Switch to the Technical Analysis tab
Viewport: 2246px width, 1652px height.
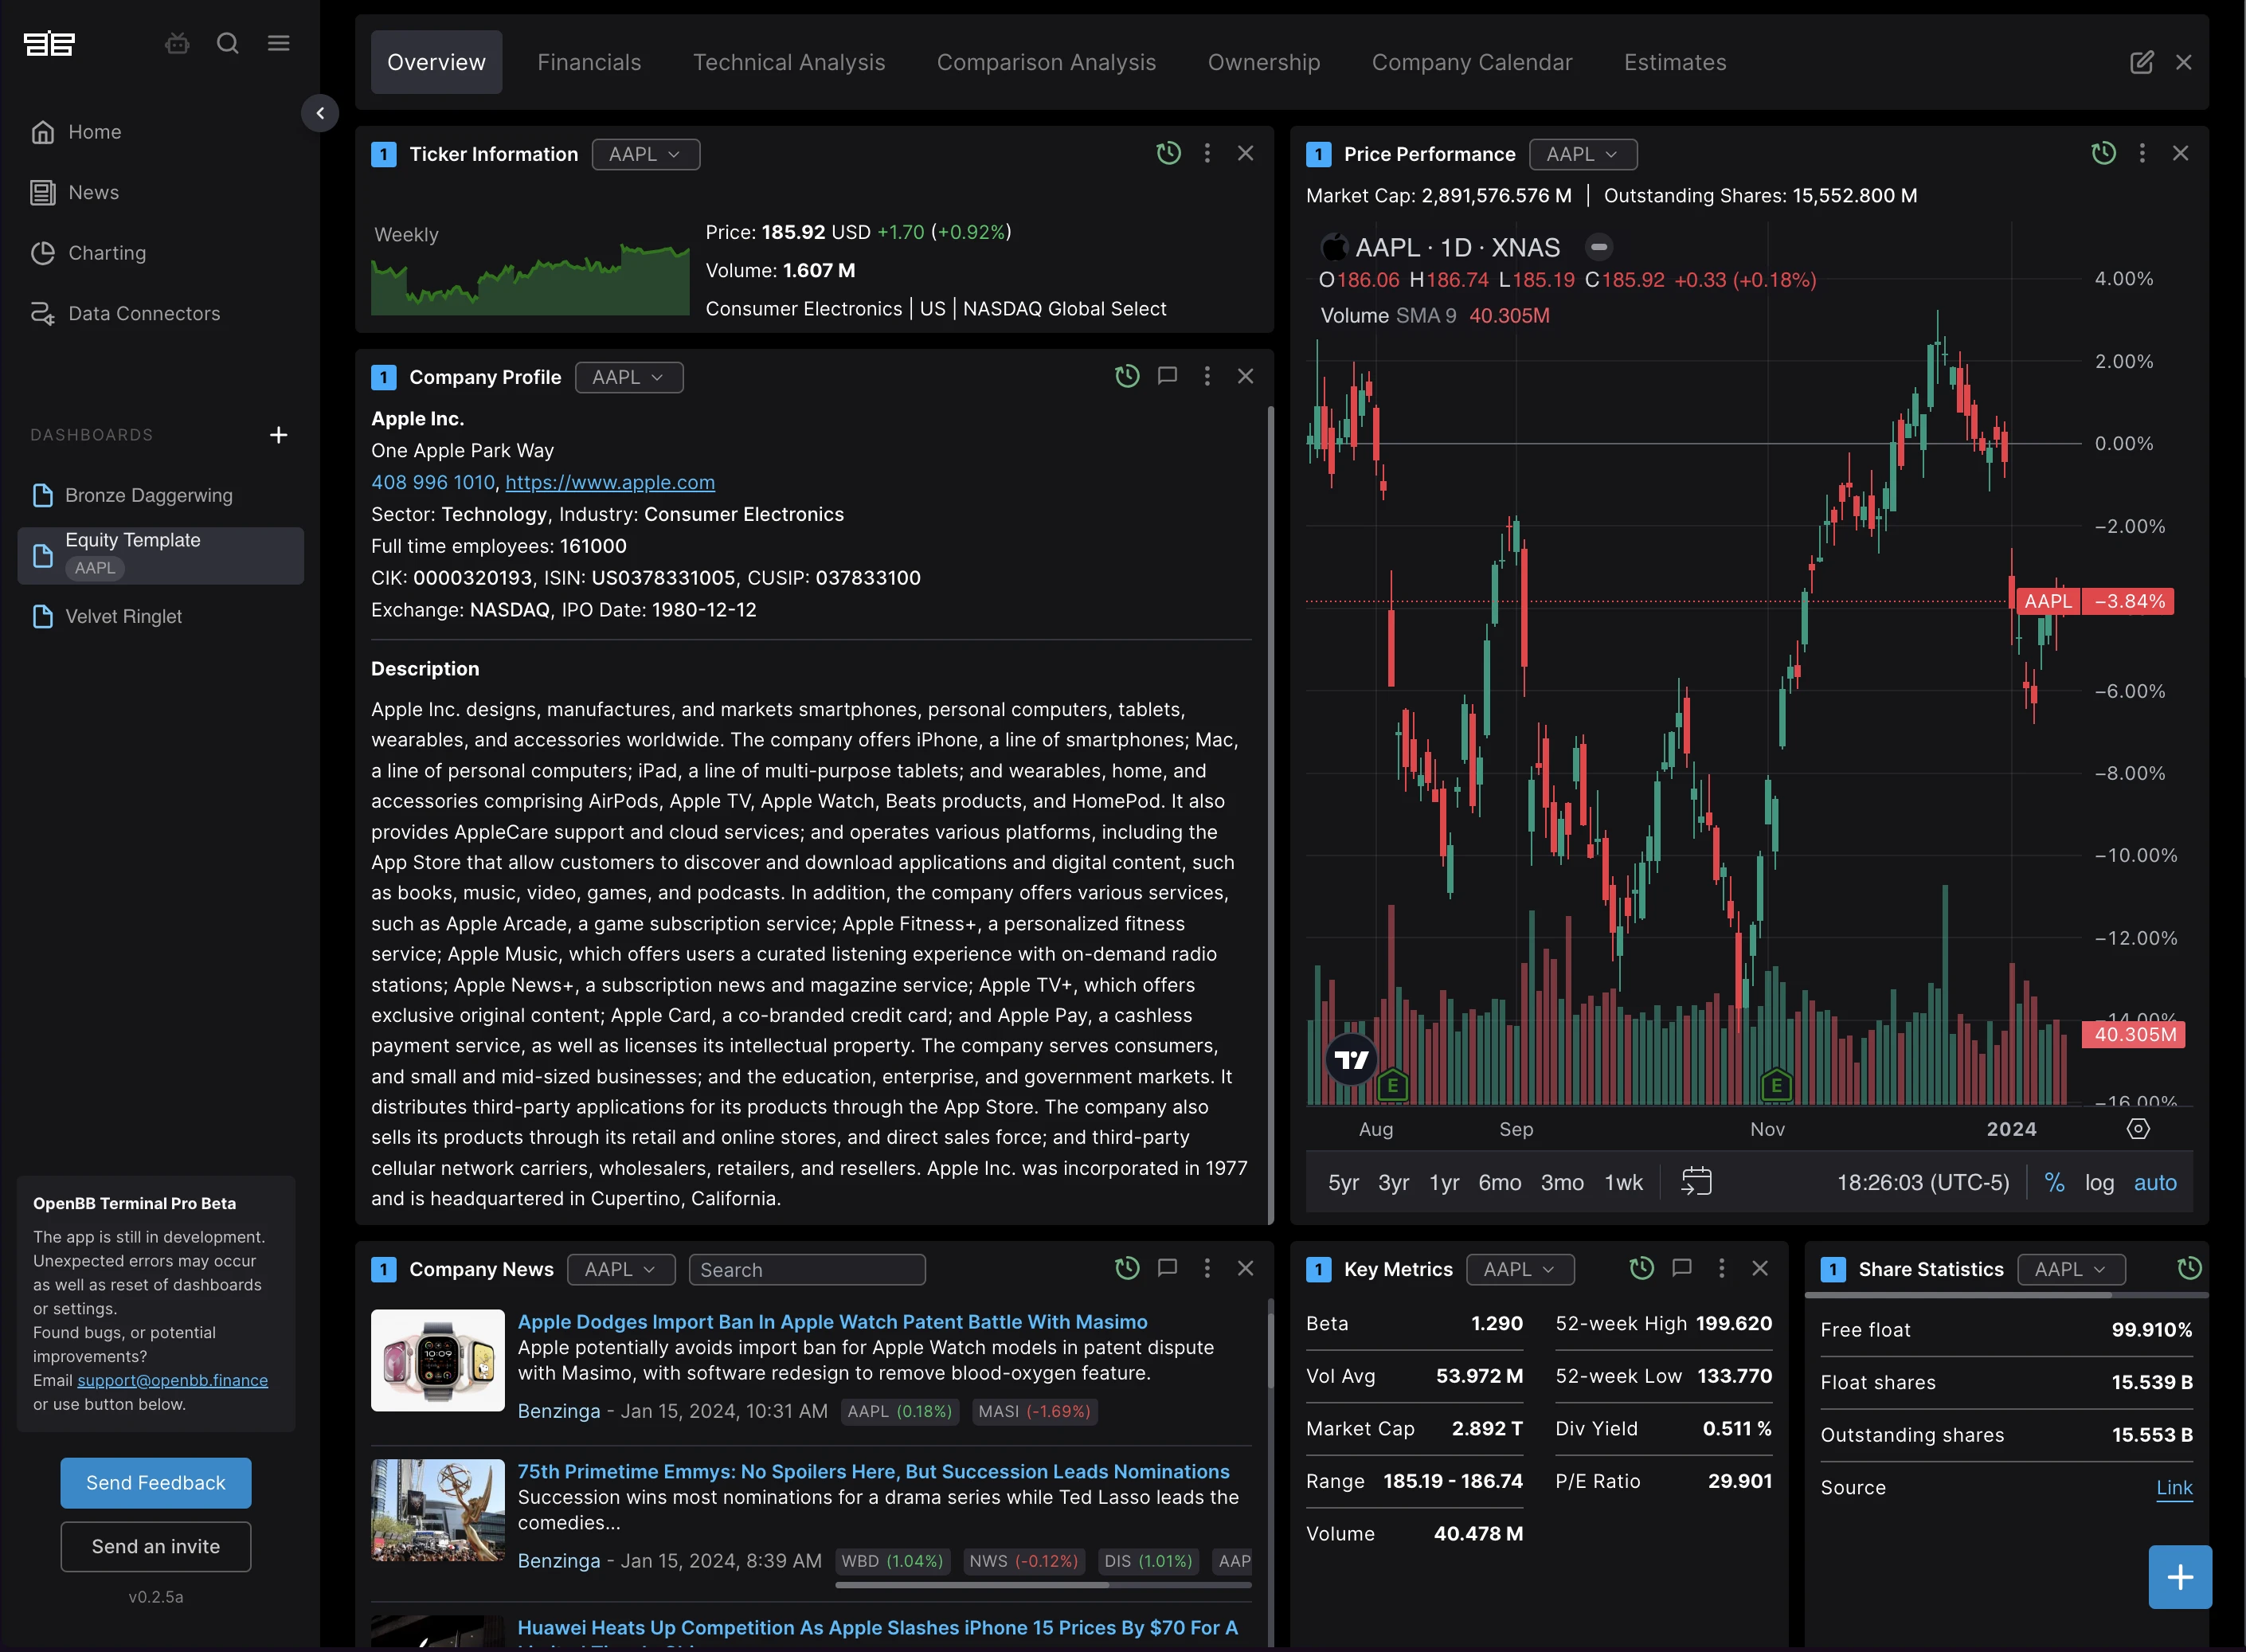pos(788,62)
